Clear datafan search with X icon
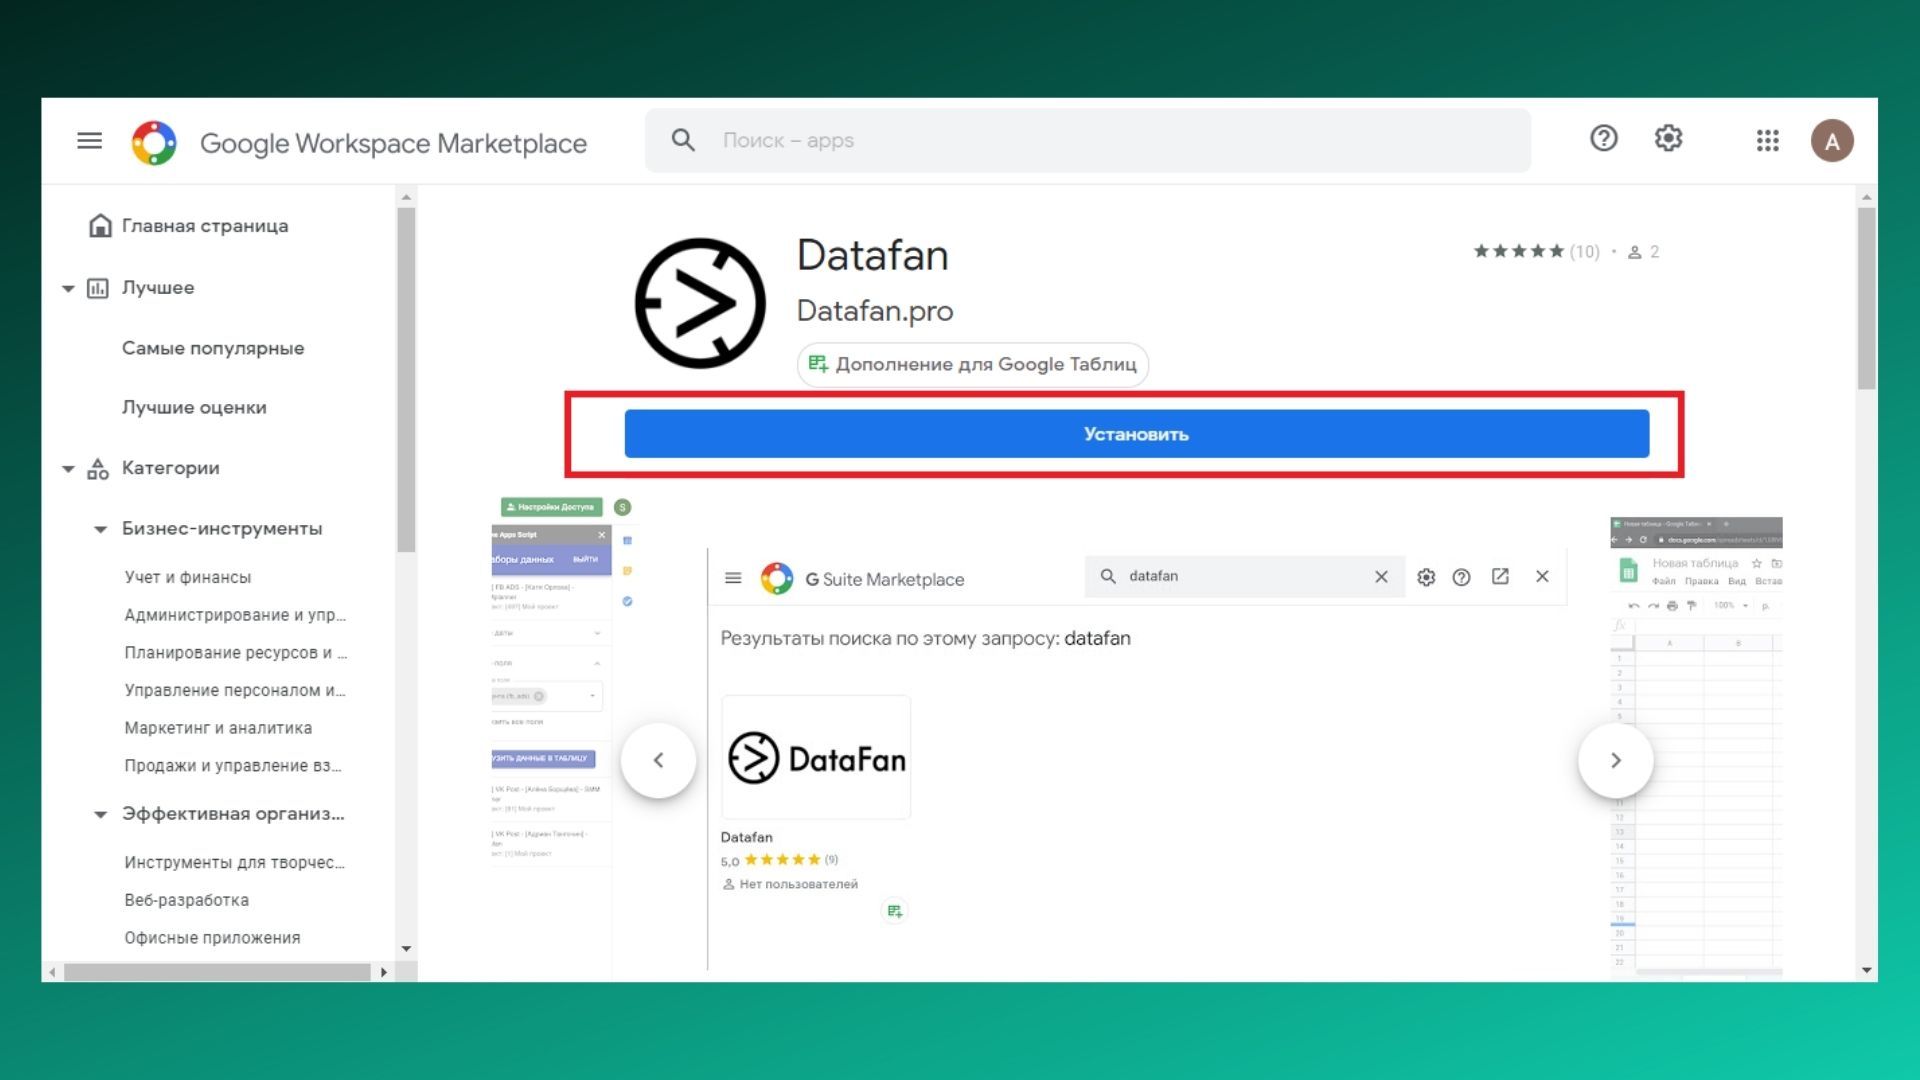This screenshot has width=1920, height=1080. 1381,576
